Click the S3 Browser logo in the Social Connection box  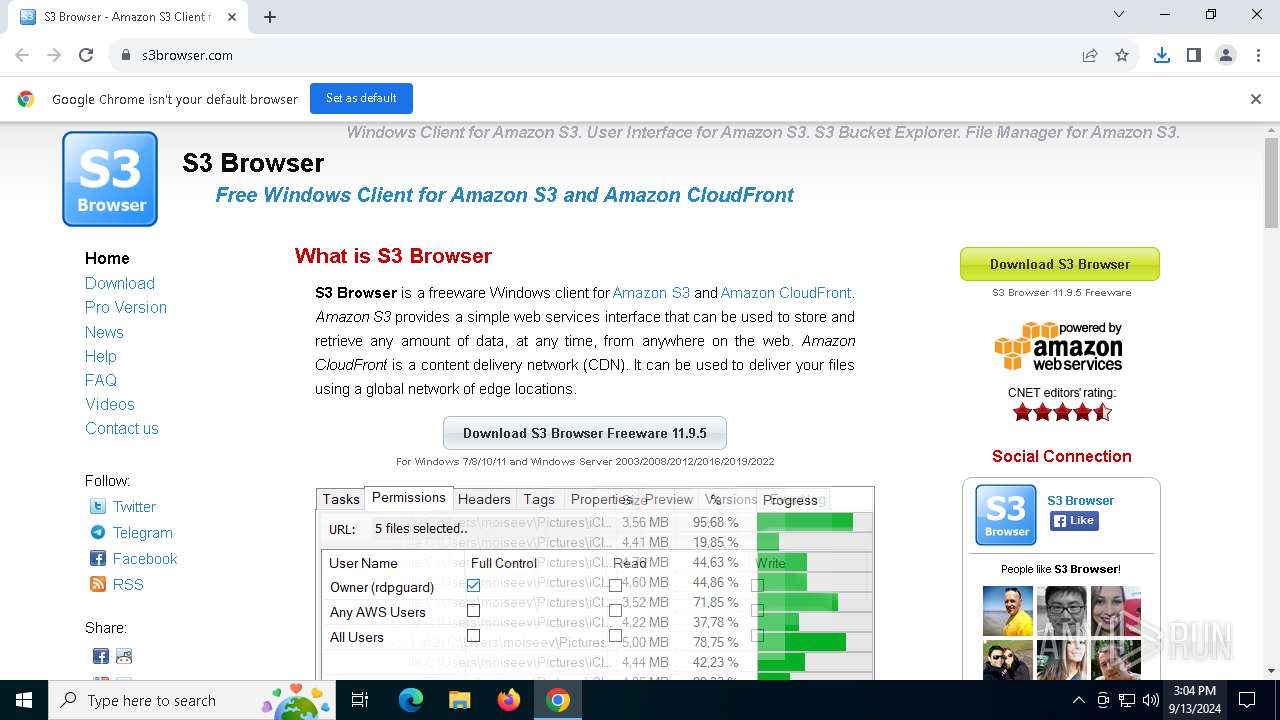(x=1006, y=515)
